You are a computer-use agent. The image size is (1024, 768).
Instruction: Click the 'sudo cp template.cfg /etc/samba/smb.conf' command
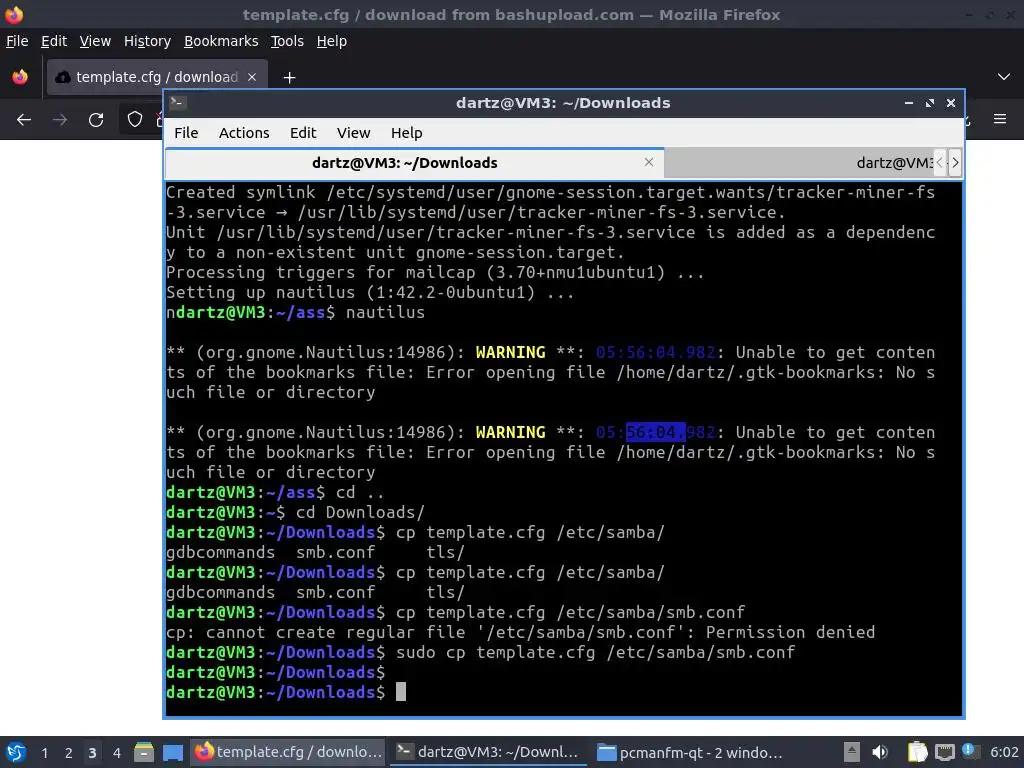point(596,652)
